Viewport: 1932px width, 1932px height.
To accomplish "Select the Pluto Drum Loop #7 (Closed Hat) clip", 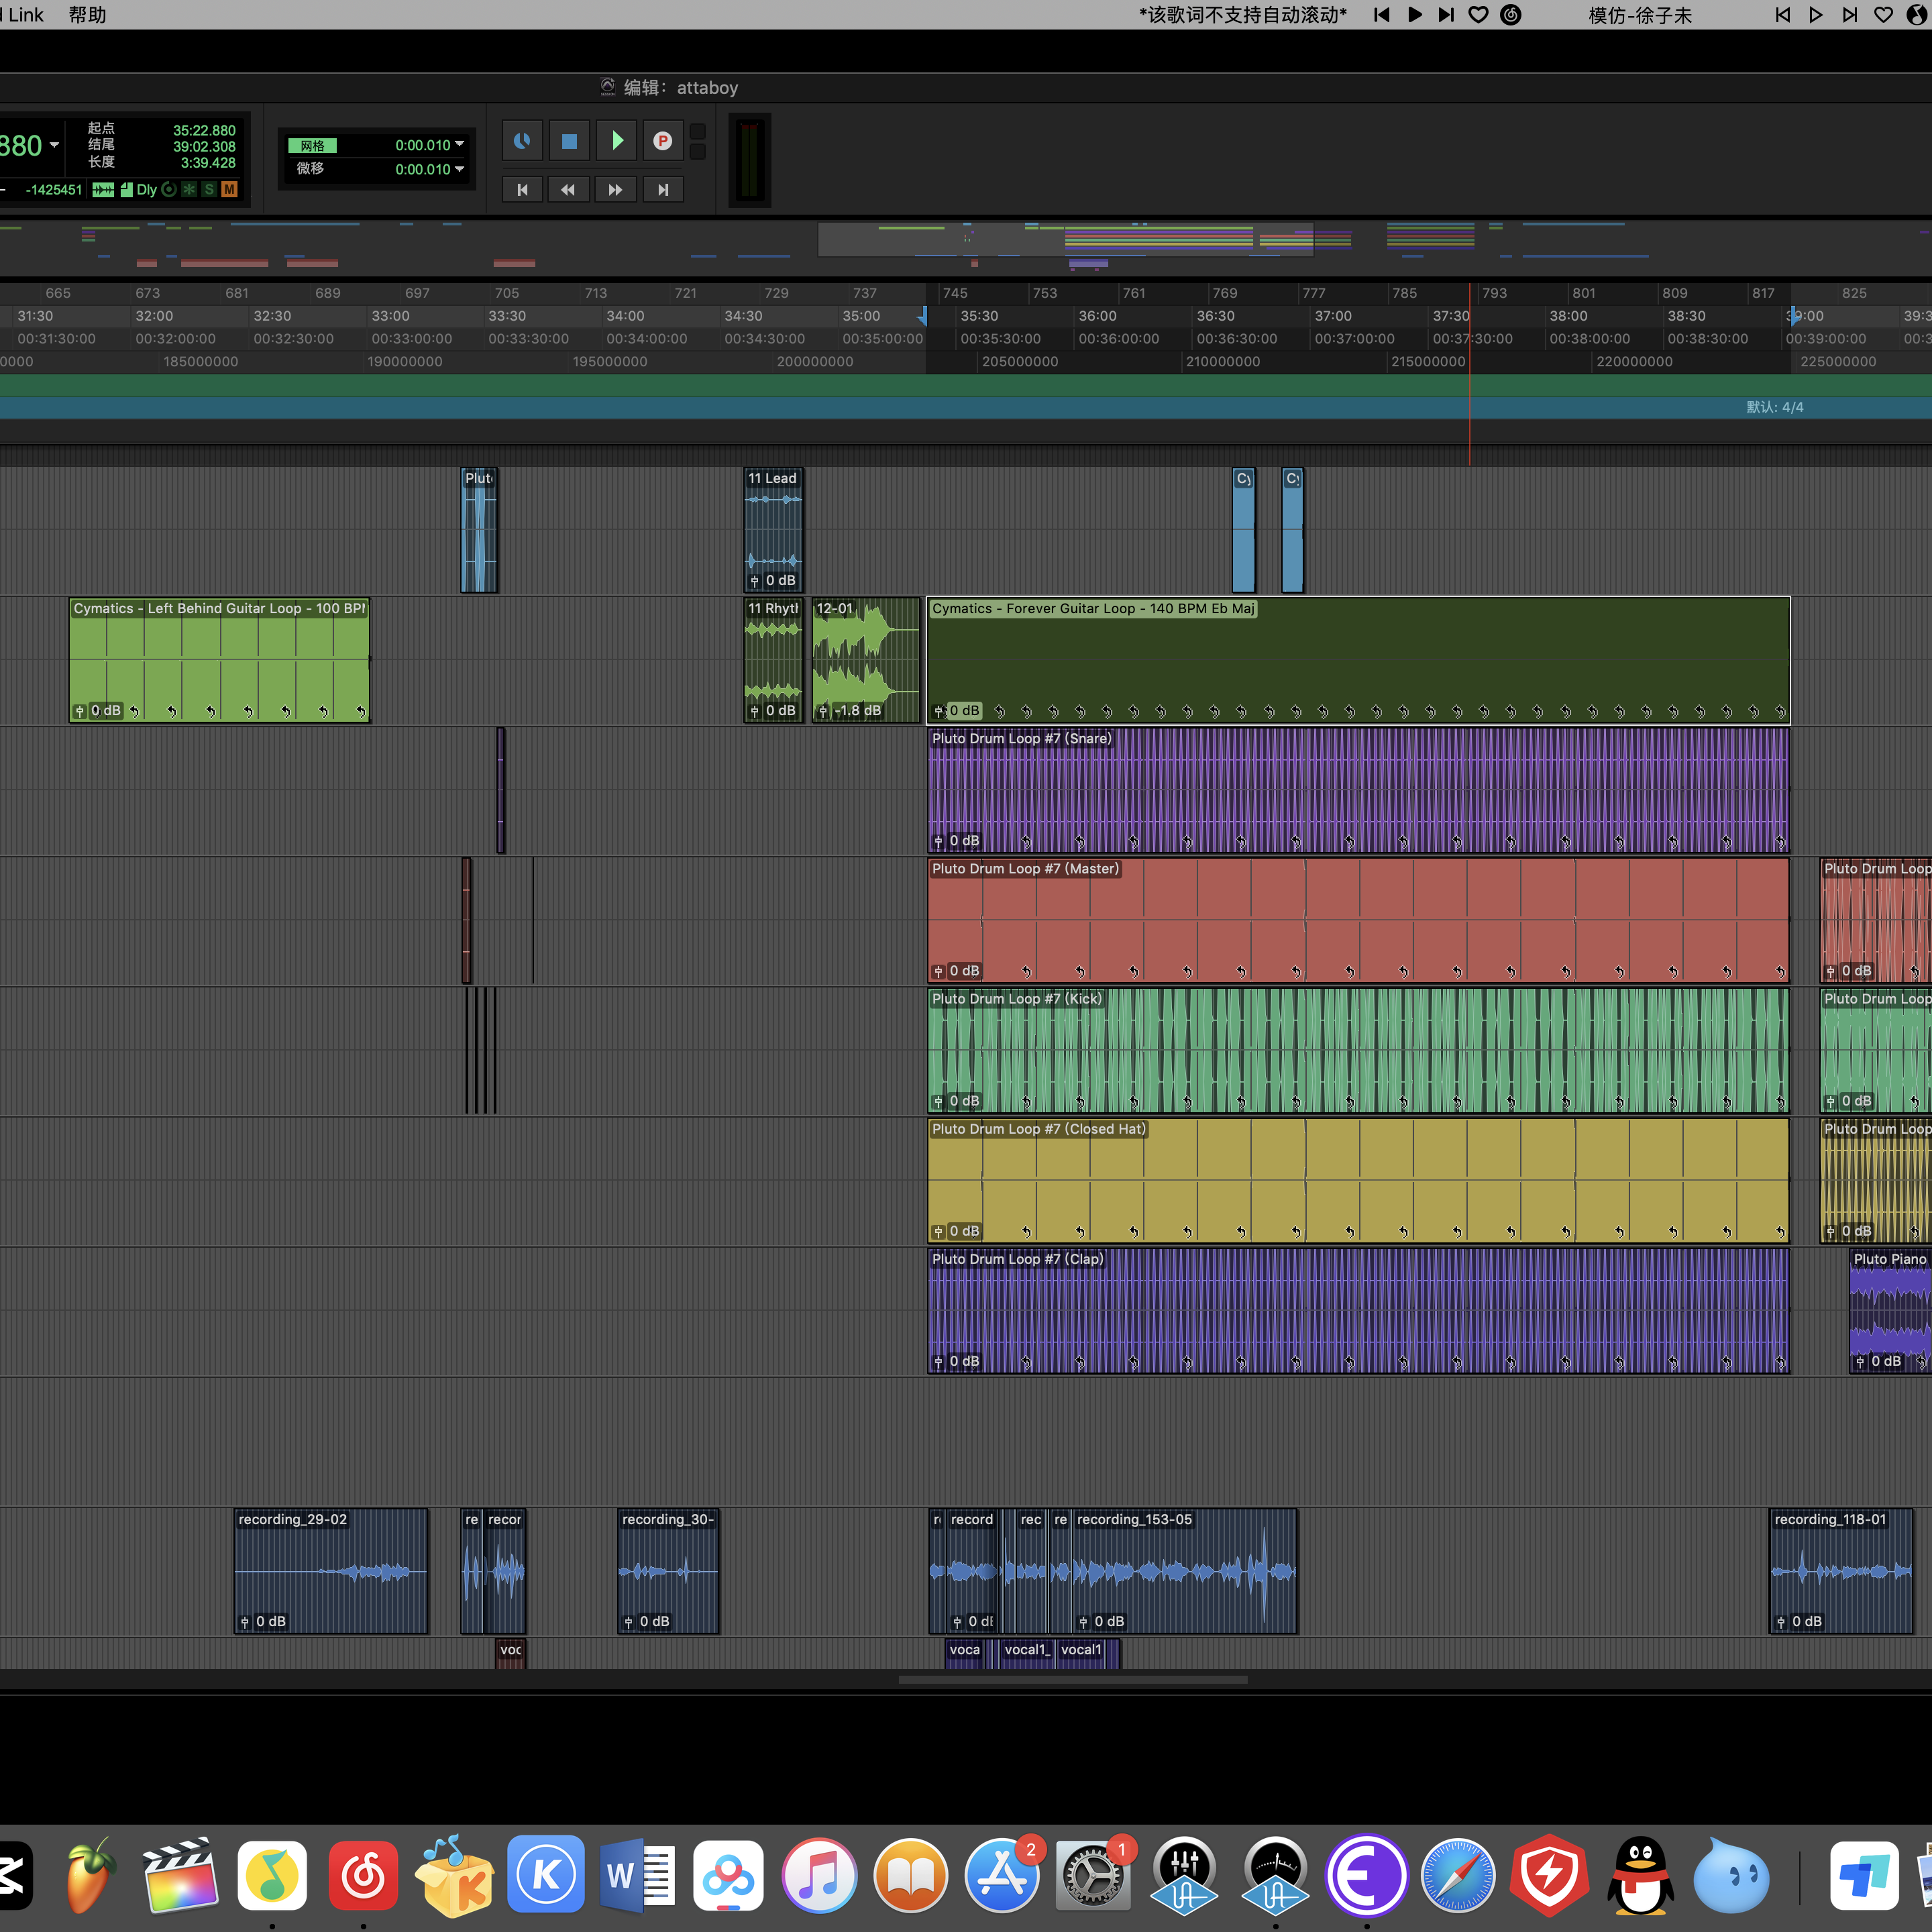I will [x=1358, y=1180].
